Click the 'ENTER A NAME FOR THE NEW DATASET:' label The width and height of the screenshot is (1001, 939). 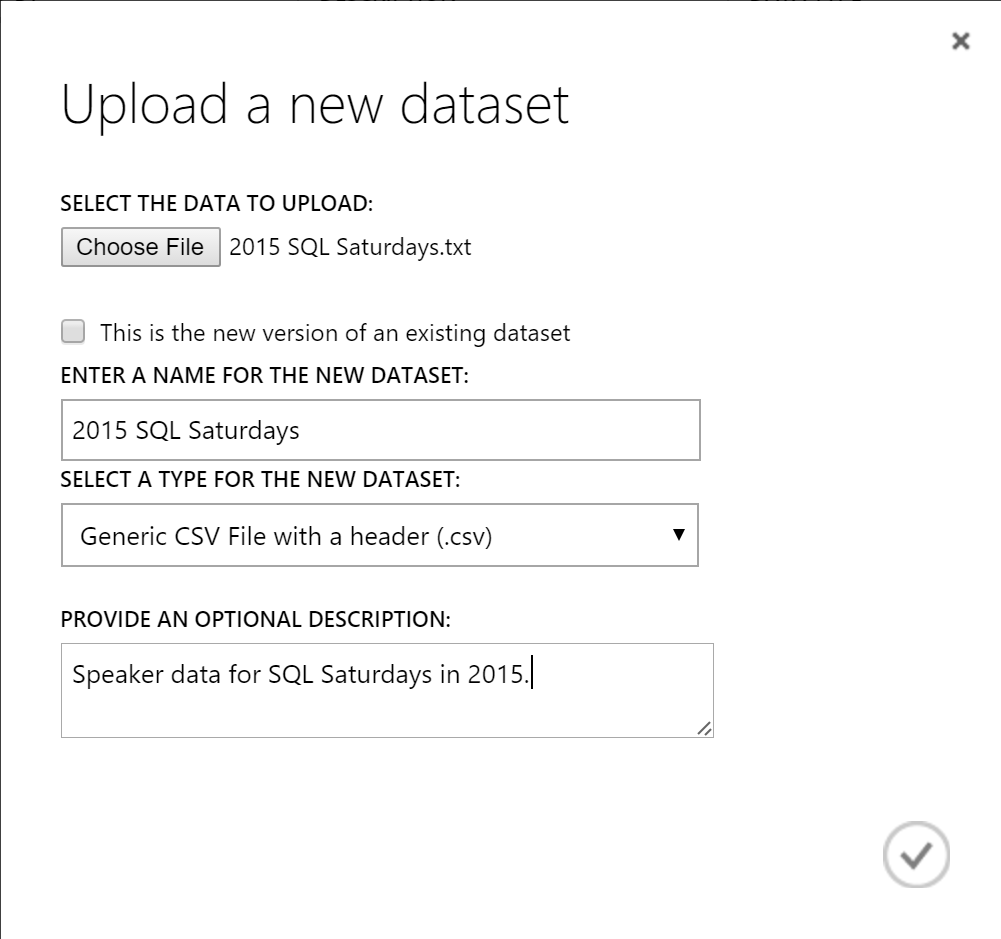(264, 375)
